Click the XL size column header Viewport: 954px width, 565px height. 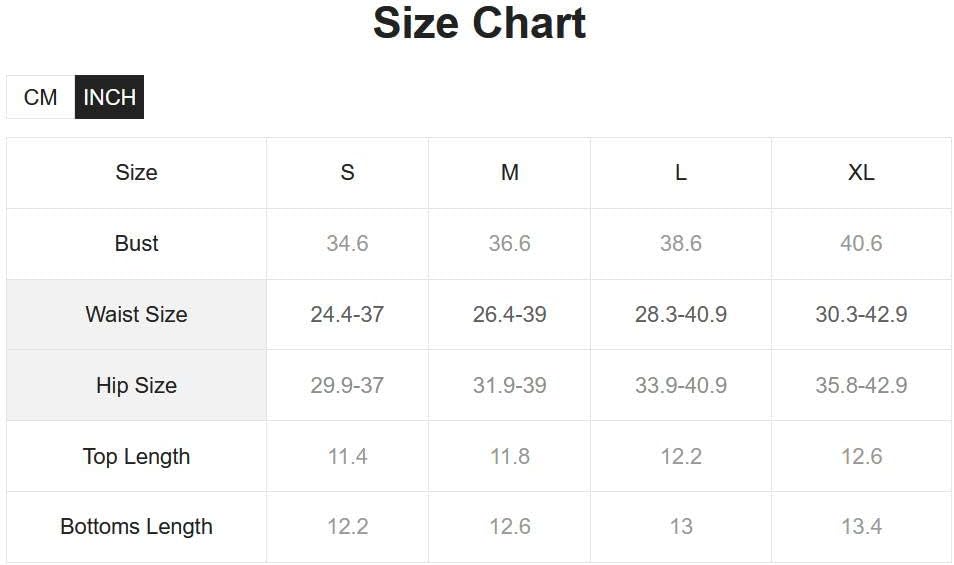pyautogui.click(x=861, y=173)
